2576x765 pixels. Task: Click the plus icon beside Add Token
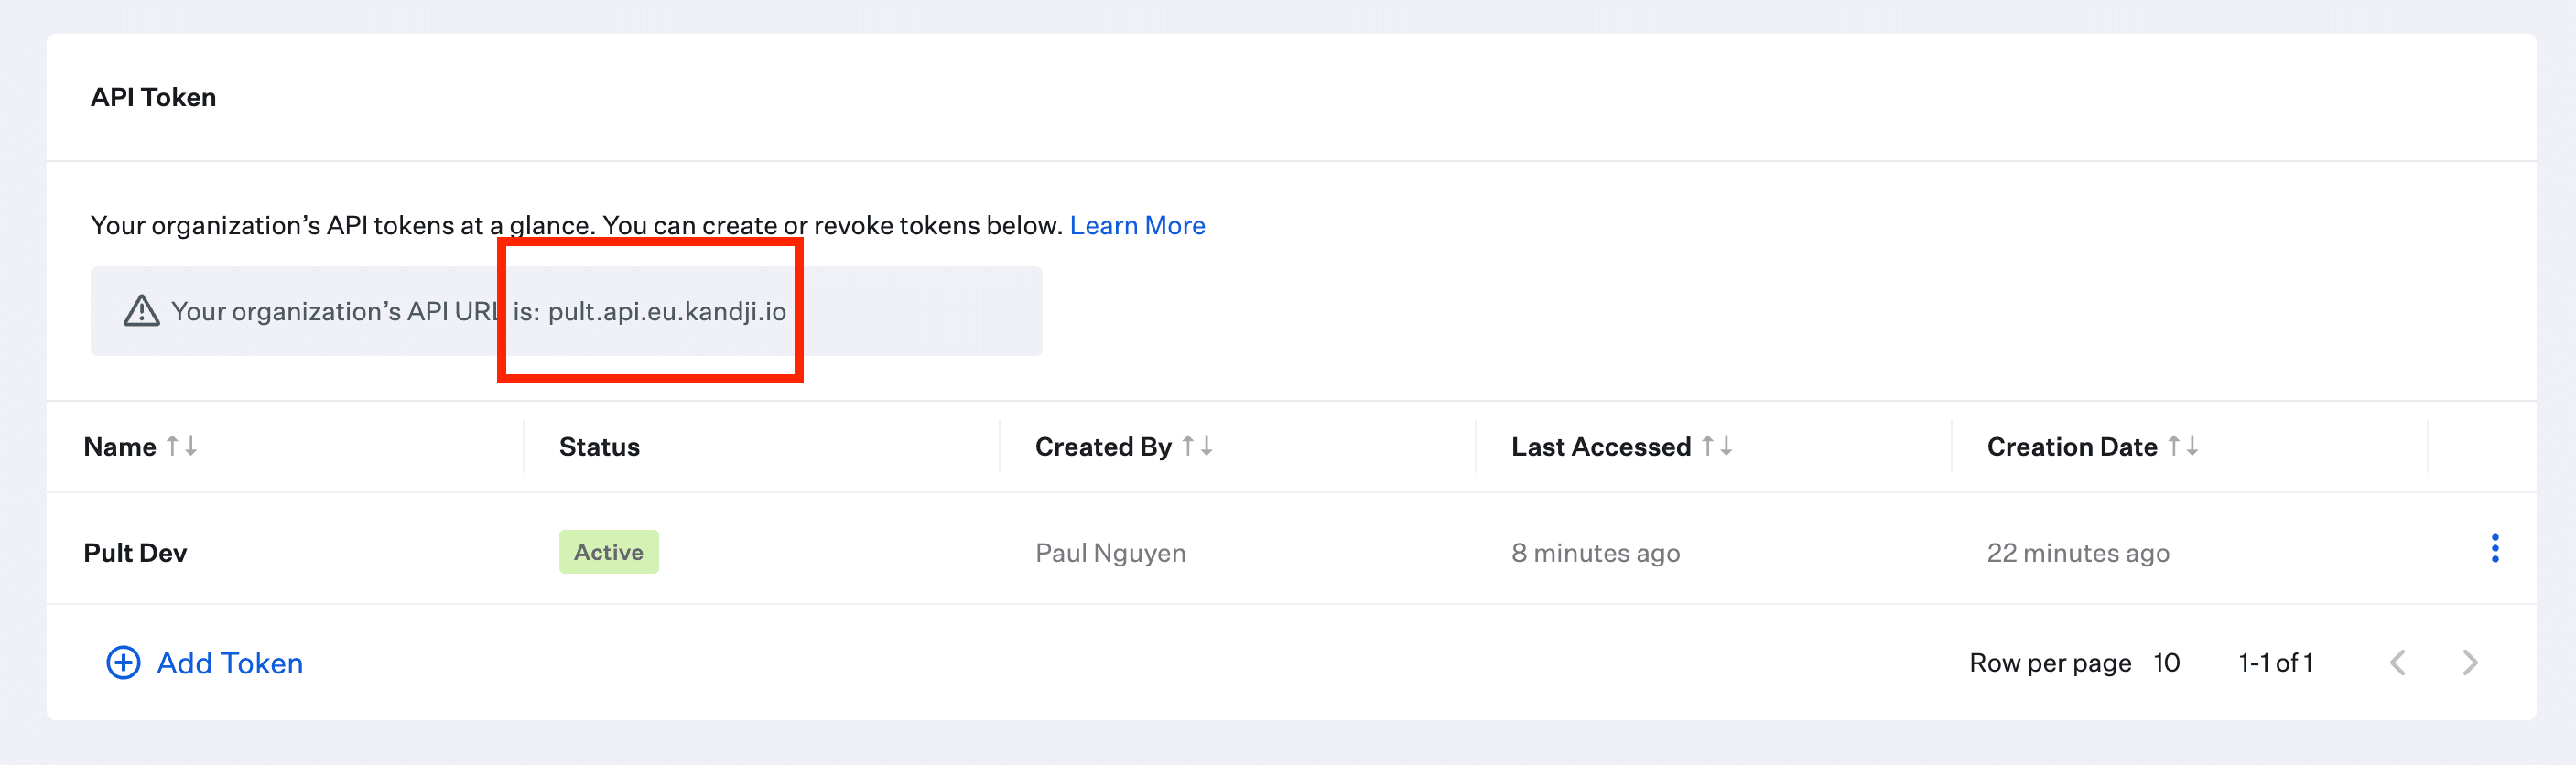point(122,663)
